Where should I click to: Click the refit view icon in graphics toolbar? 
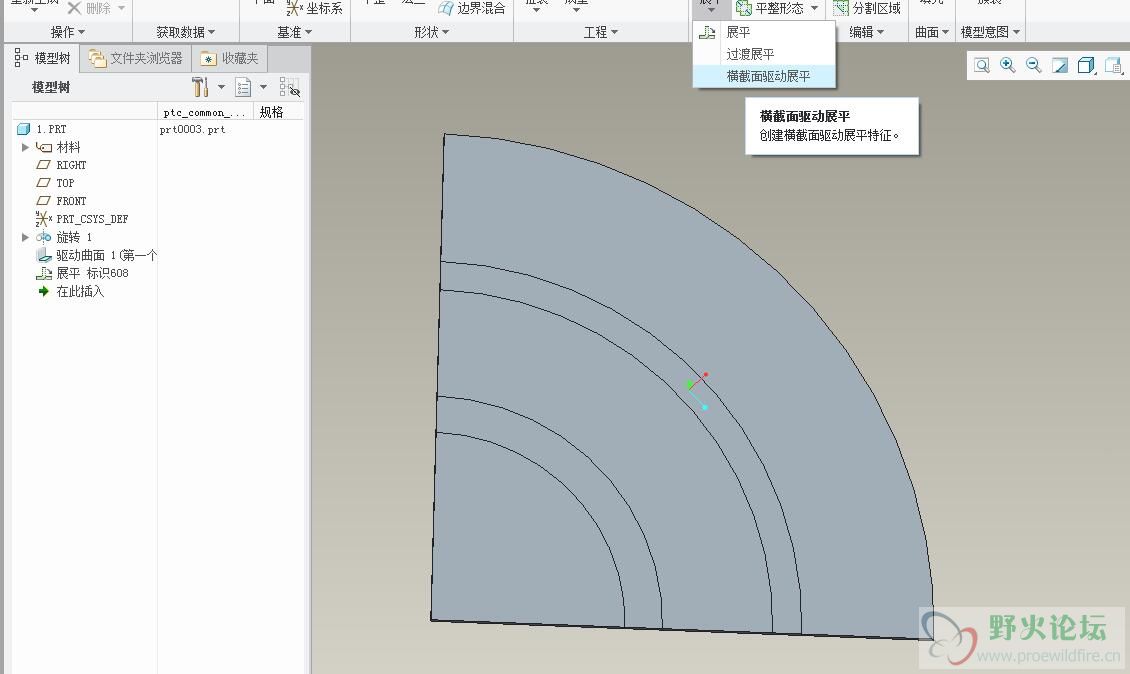982,66
